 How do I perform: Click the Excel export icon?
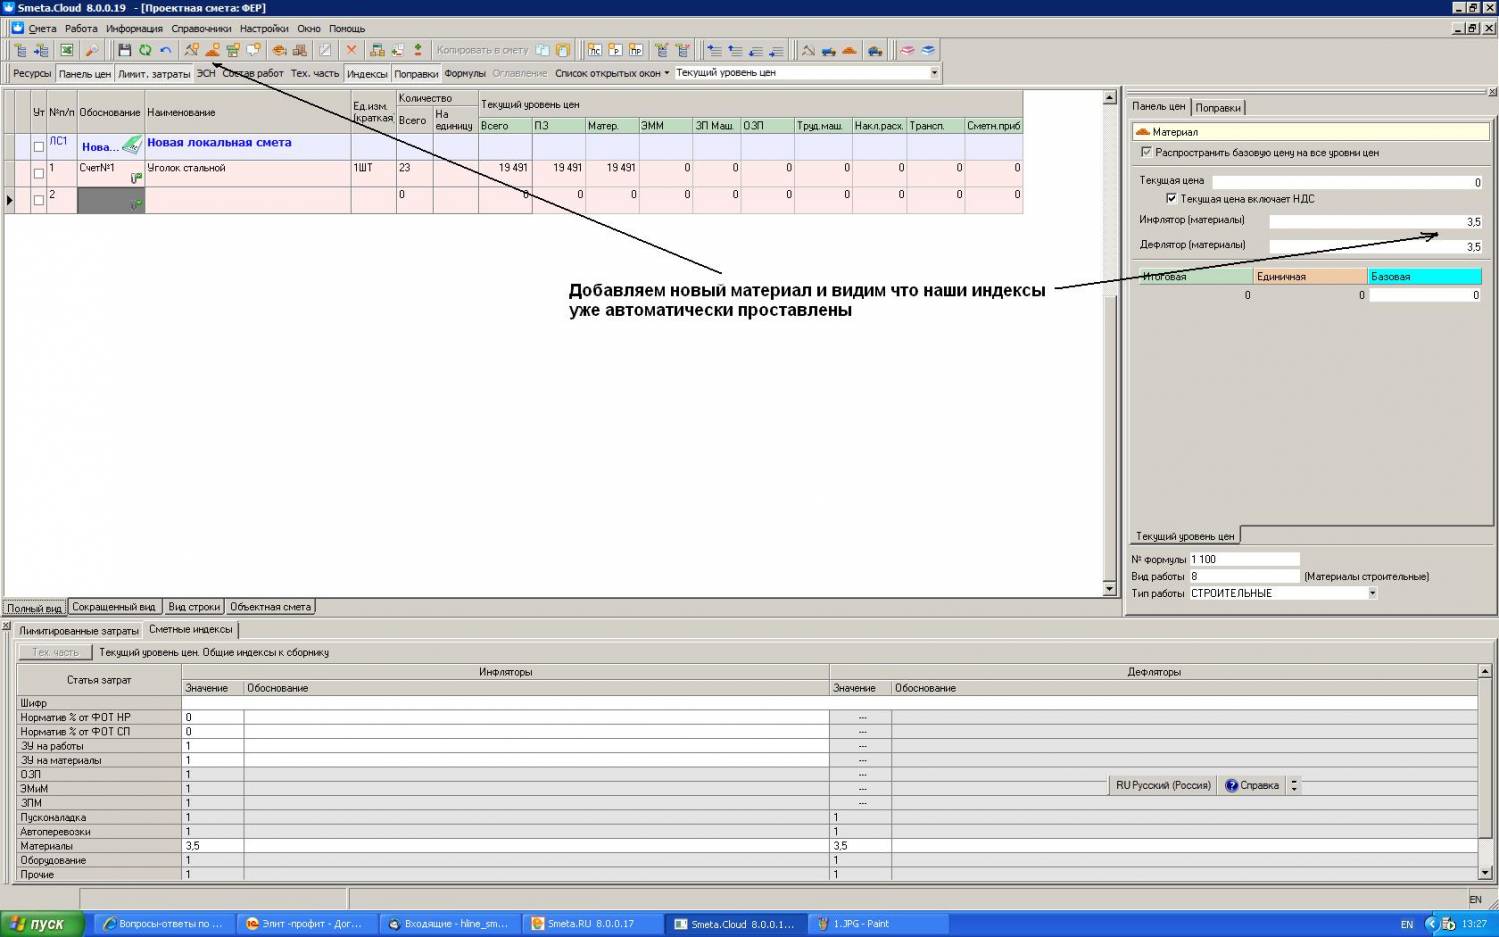[x=66, y=50]
